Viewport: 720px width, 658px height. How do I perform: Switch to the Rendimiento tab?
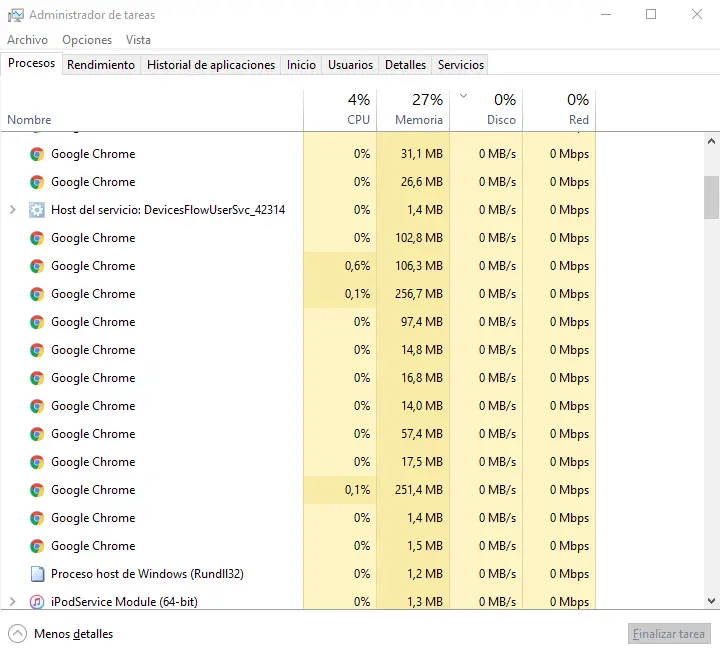(101, 65)
